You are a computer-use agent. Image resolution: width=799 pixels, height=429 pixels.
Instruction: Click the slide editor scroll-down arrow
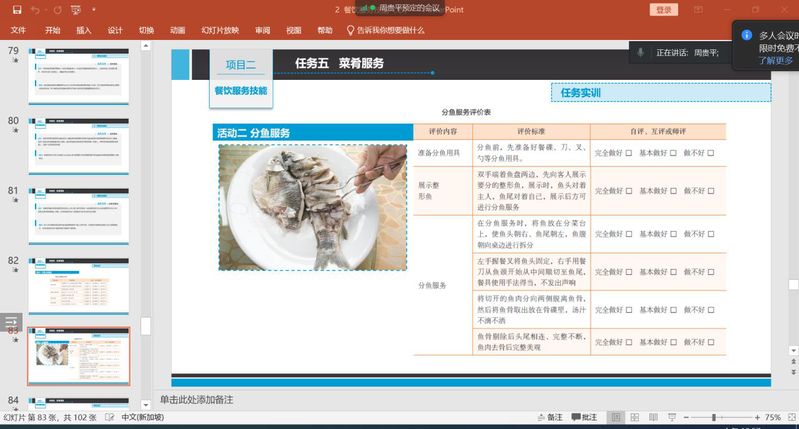click(793, 351)
